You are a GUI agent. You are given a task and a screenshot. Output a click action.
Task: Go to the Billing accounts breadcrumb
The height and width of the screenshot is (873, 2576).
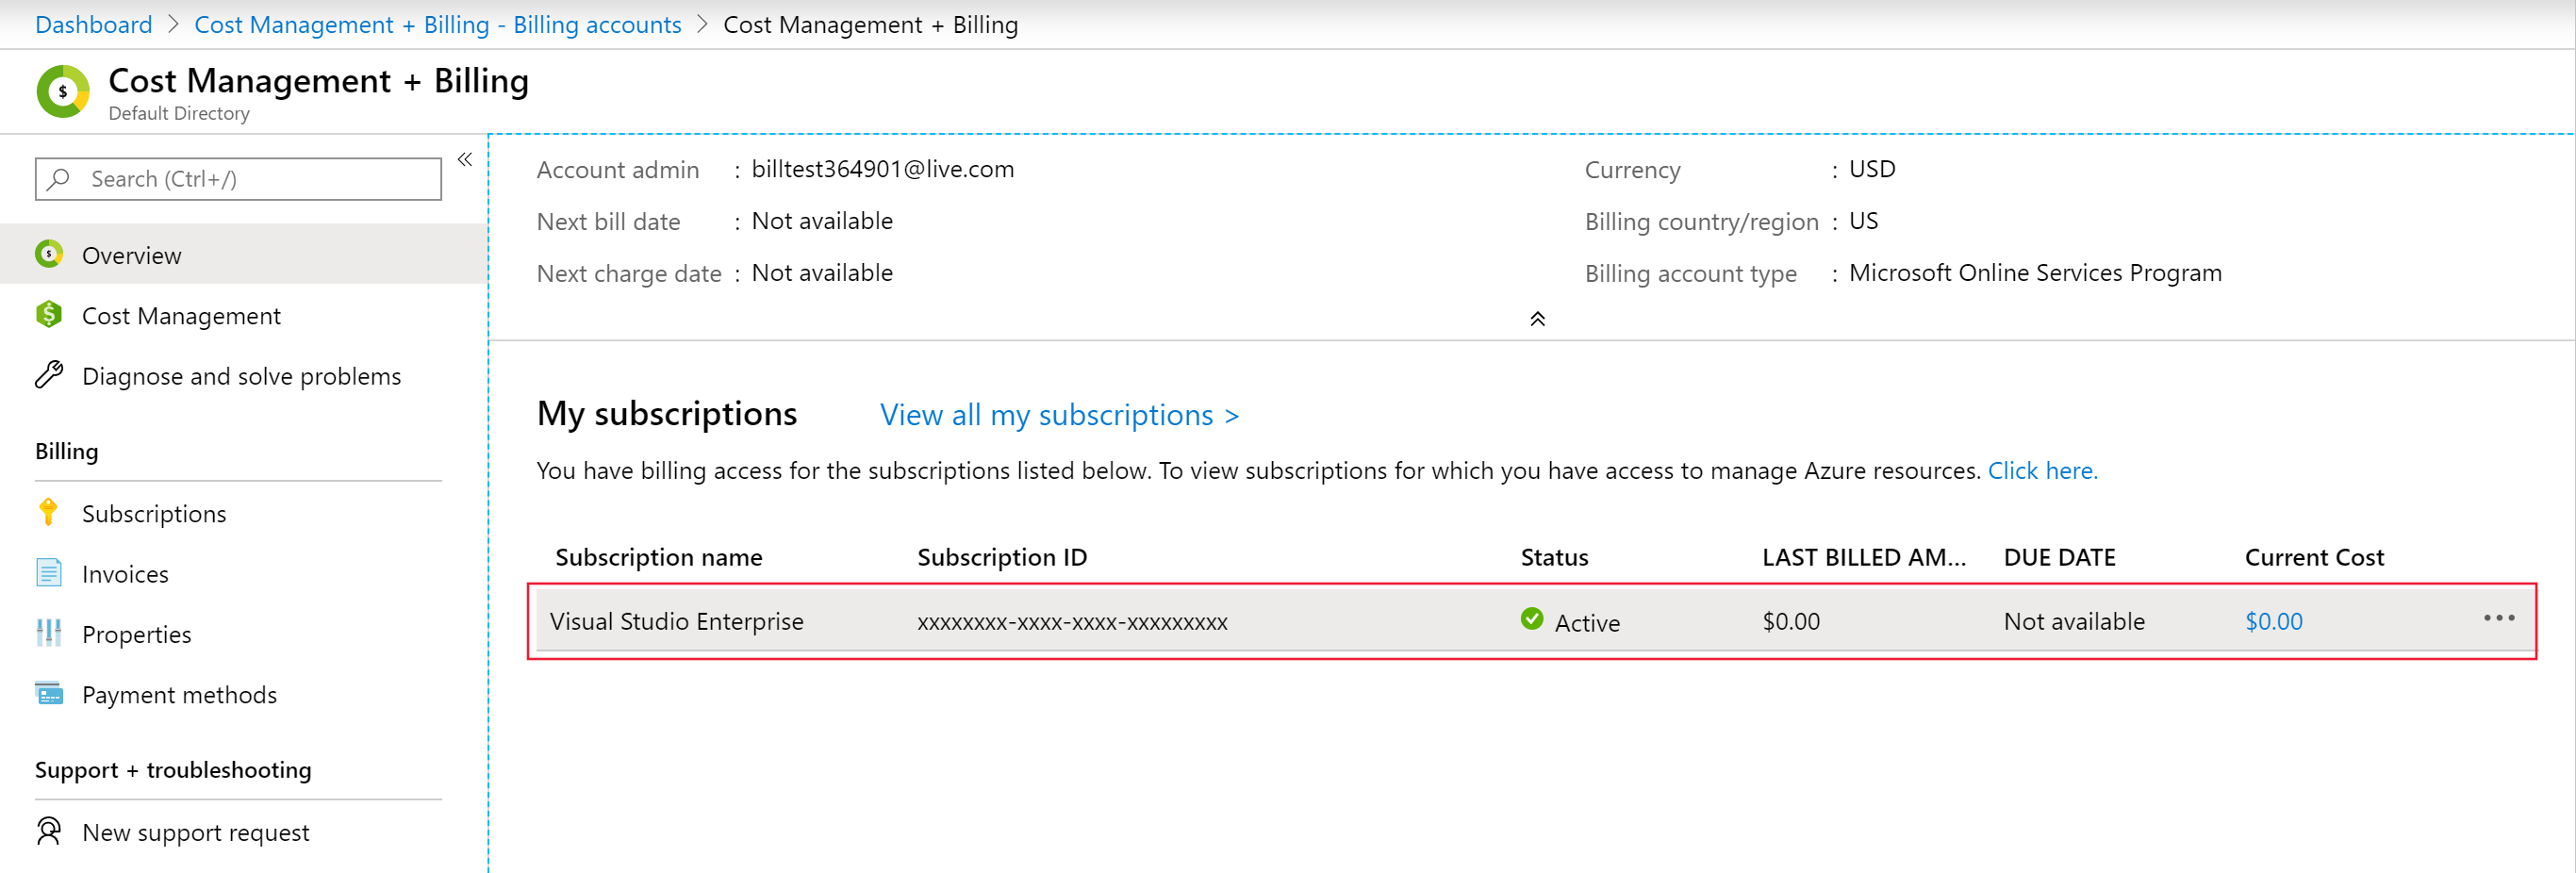click(x=437, y=25)
